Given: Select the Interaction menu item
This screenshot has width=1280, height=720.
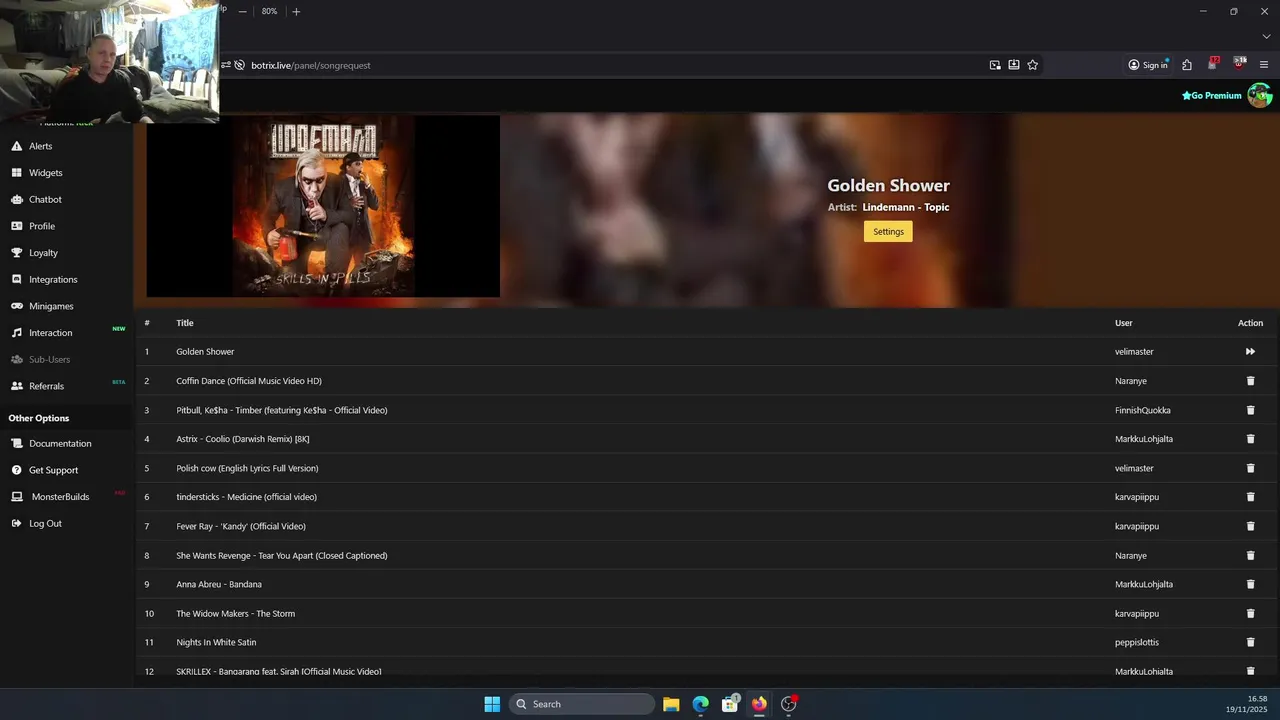Looking at the screenshot, I should pyautogui.click(x=50, y=333).
